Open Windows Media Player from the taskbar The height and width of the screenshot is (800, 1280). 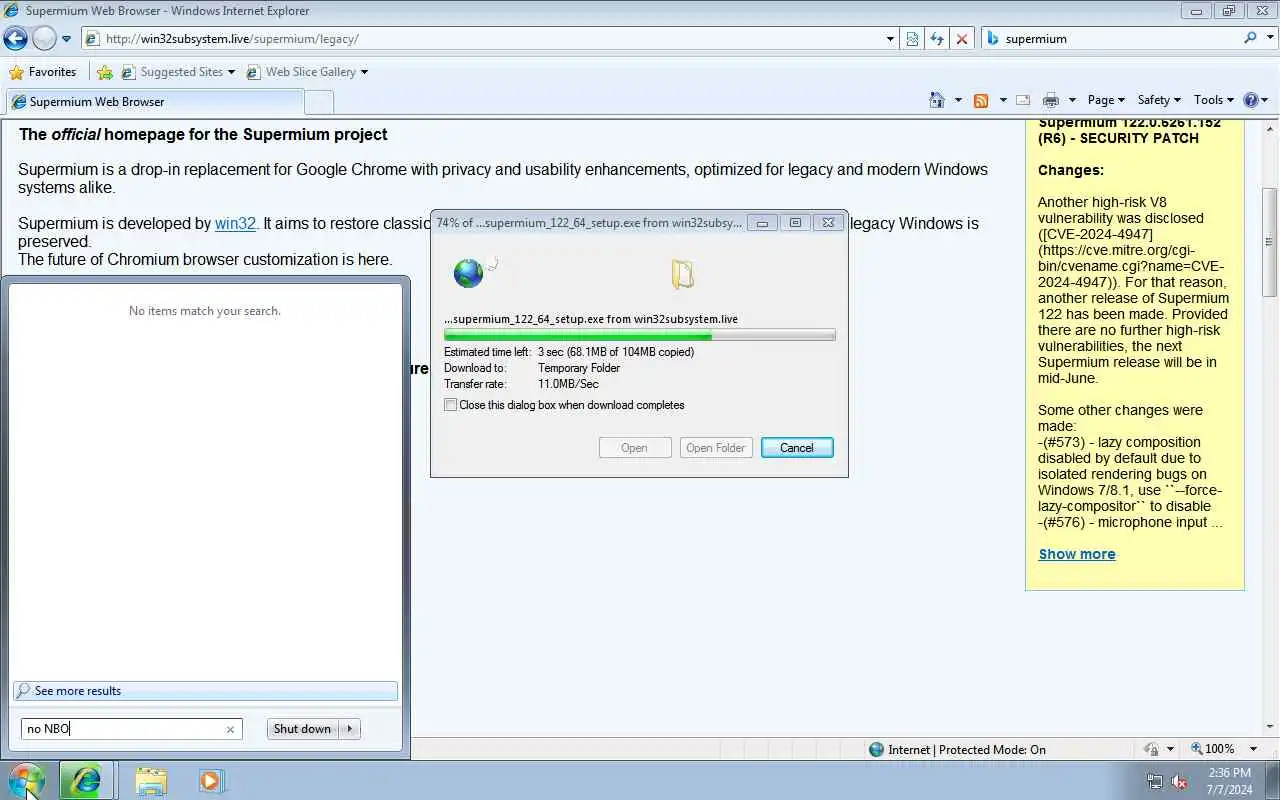(211, 781)
